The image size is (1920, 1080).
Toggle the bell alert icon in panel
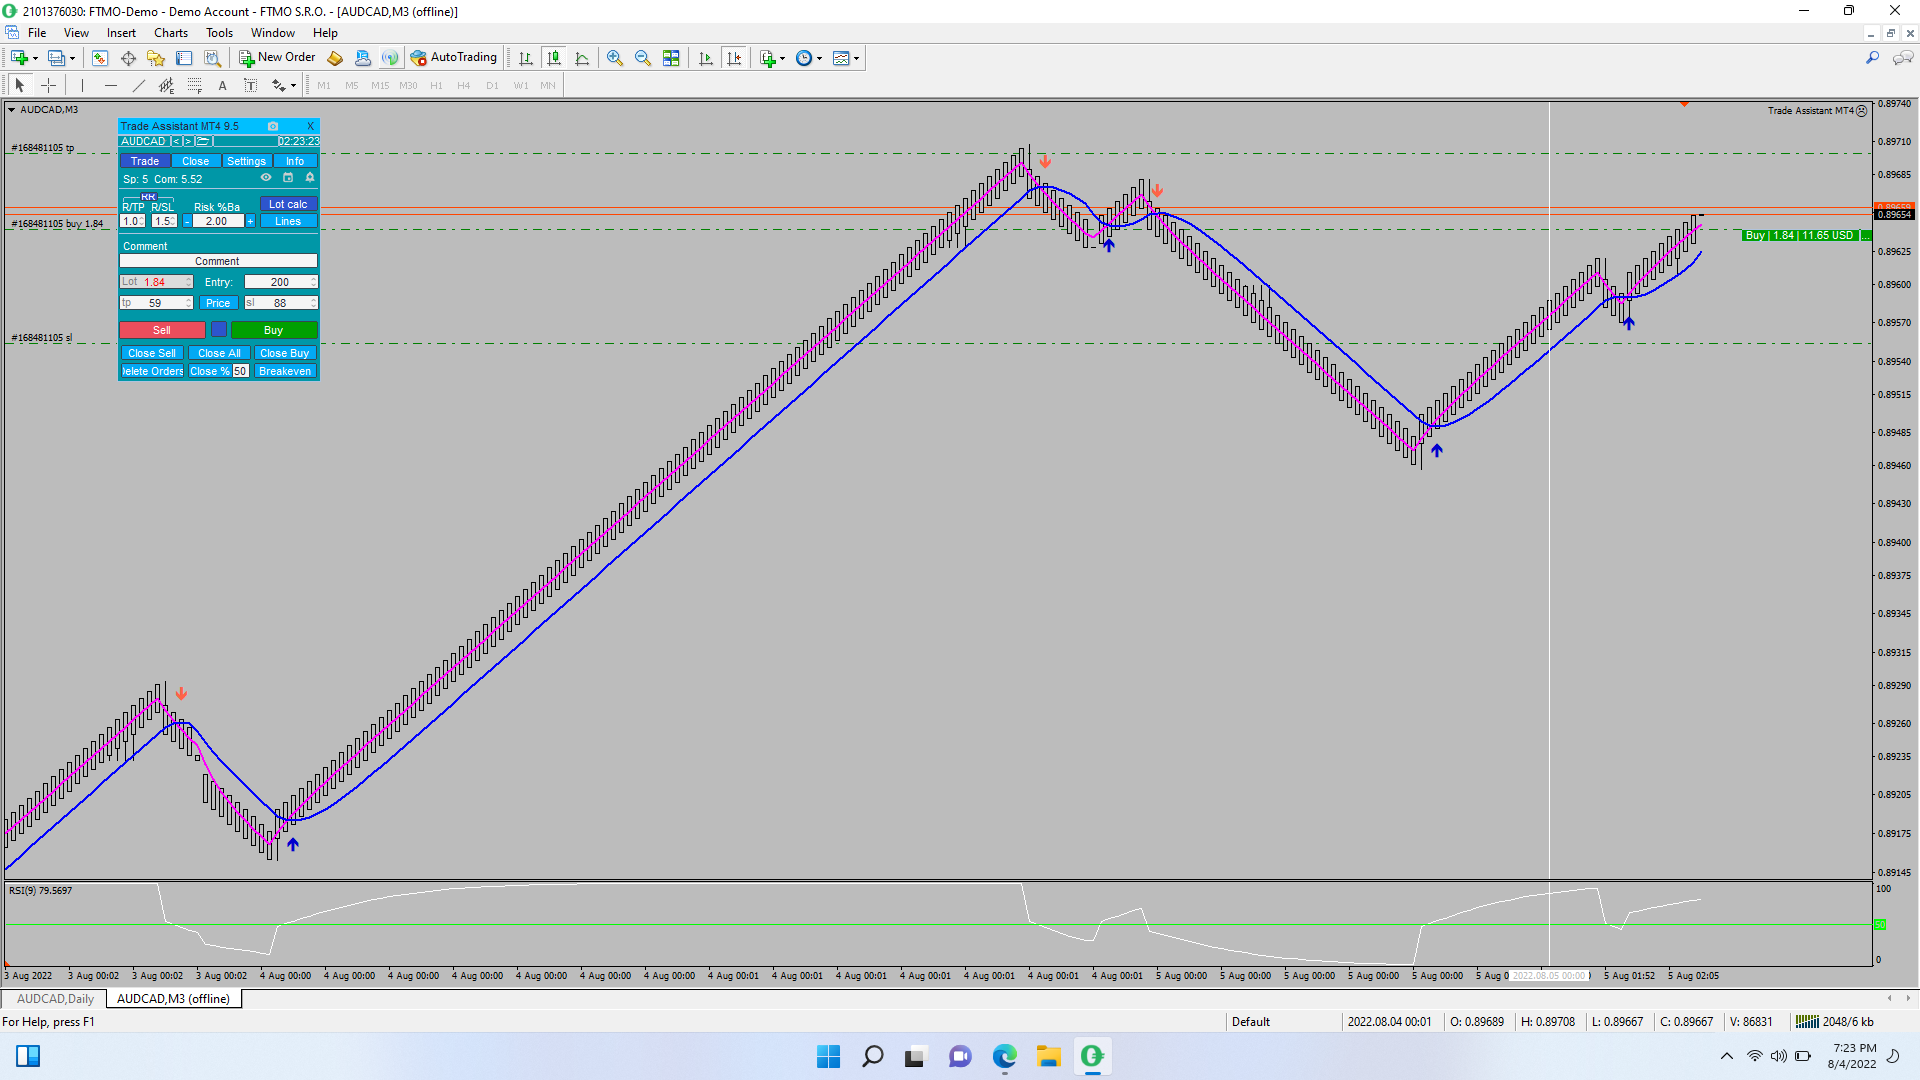coord(310,178)
